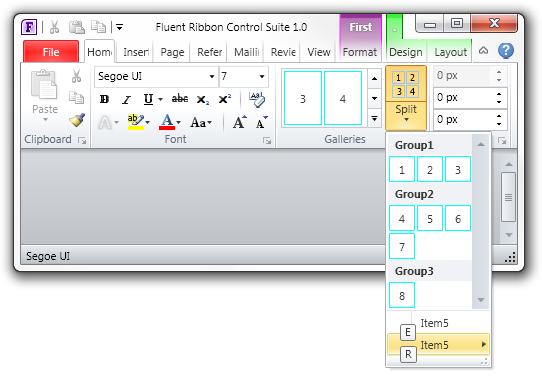Choose item 5 in Group2

click(430, 218)
